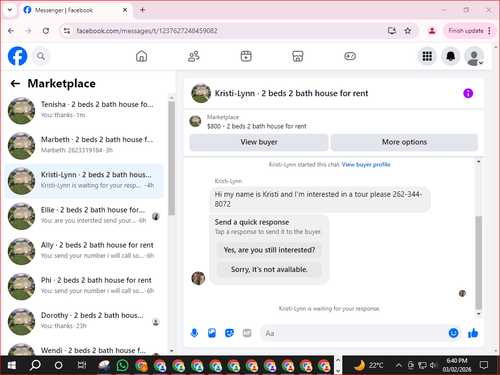Send quick response 'Sorry, it's not available.'
This screenshot has height=375, width=500.
(269, 269)
